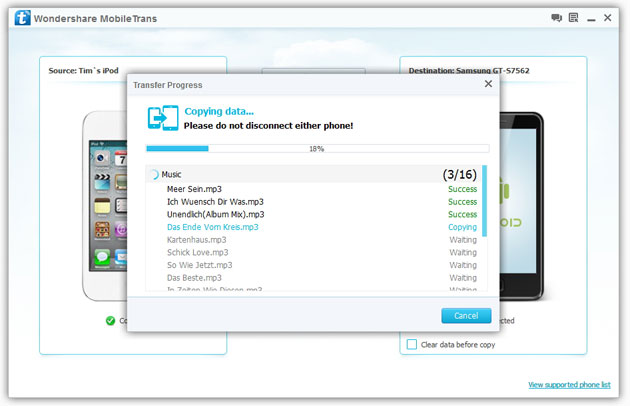Click the Transfer Progress dialog title
Viewport: 630px width, 406px height.
tap(168, 85)
